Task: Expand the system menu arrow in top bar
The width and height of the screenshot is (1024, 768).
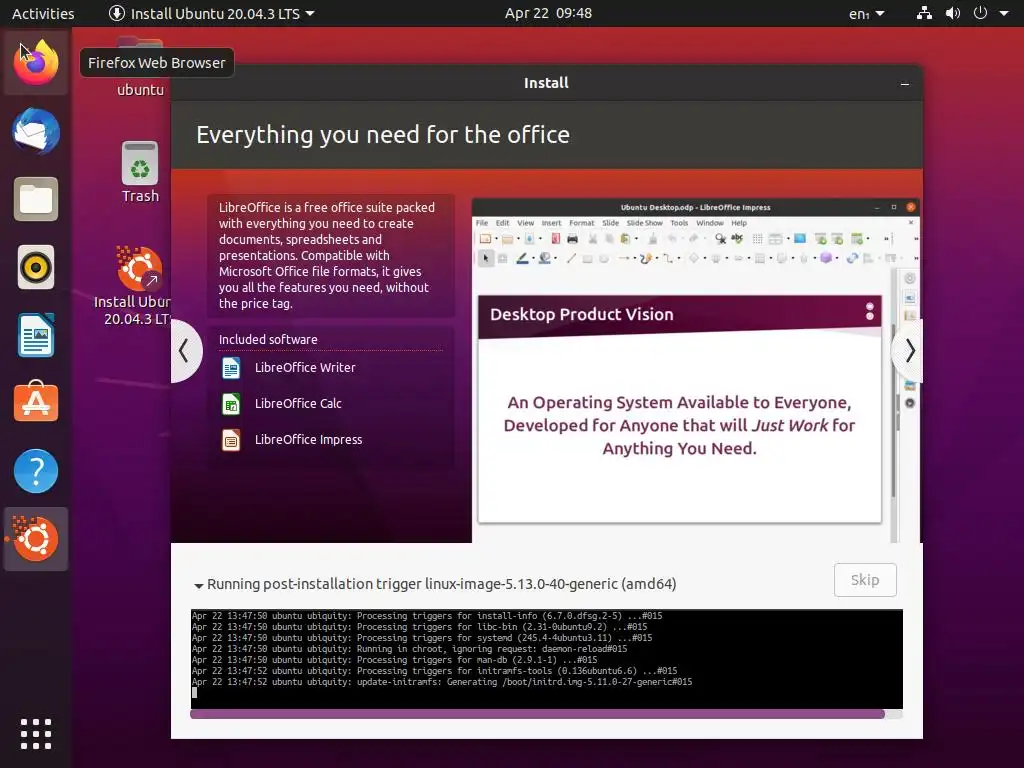Action: point(1004,13)
